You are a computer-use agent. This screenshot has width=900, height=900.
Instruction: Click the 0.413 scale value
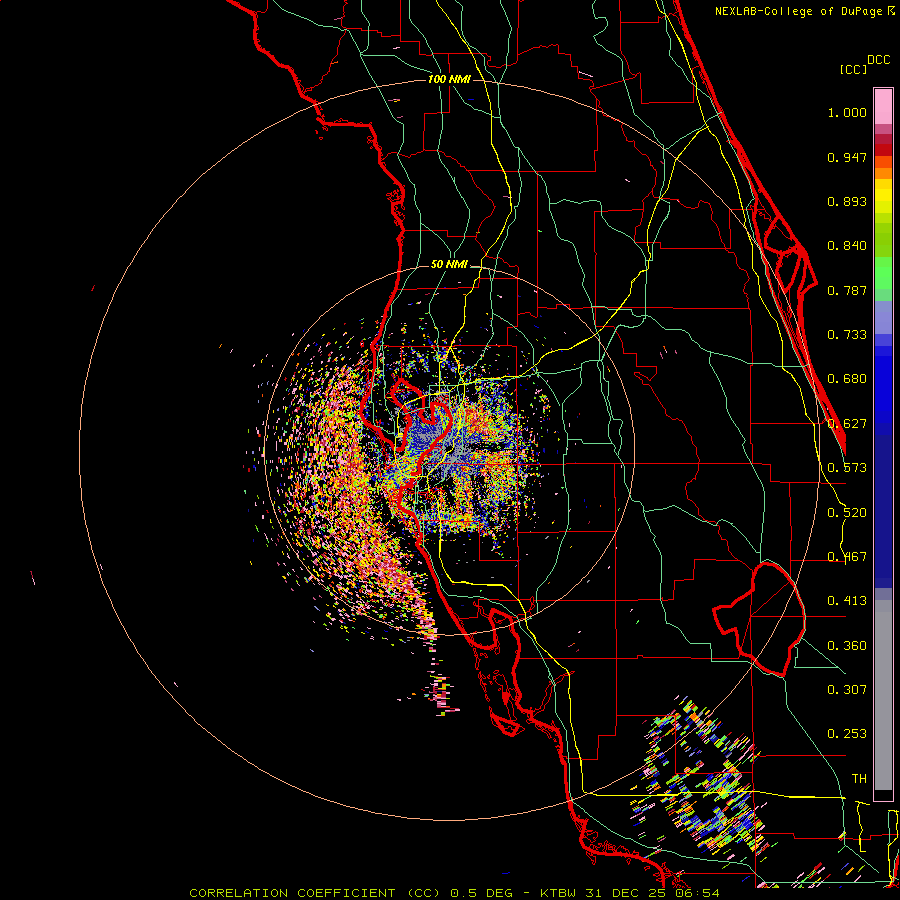pyautogui.click(x=847, y=601)
